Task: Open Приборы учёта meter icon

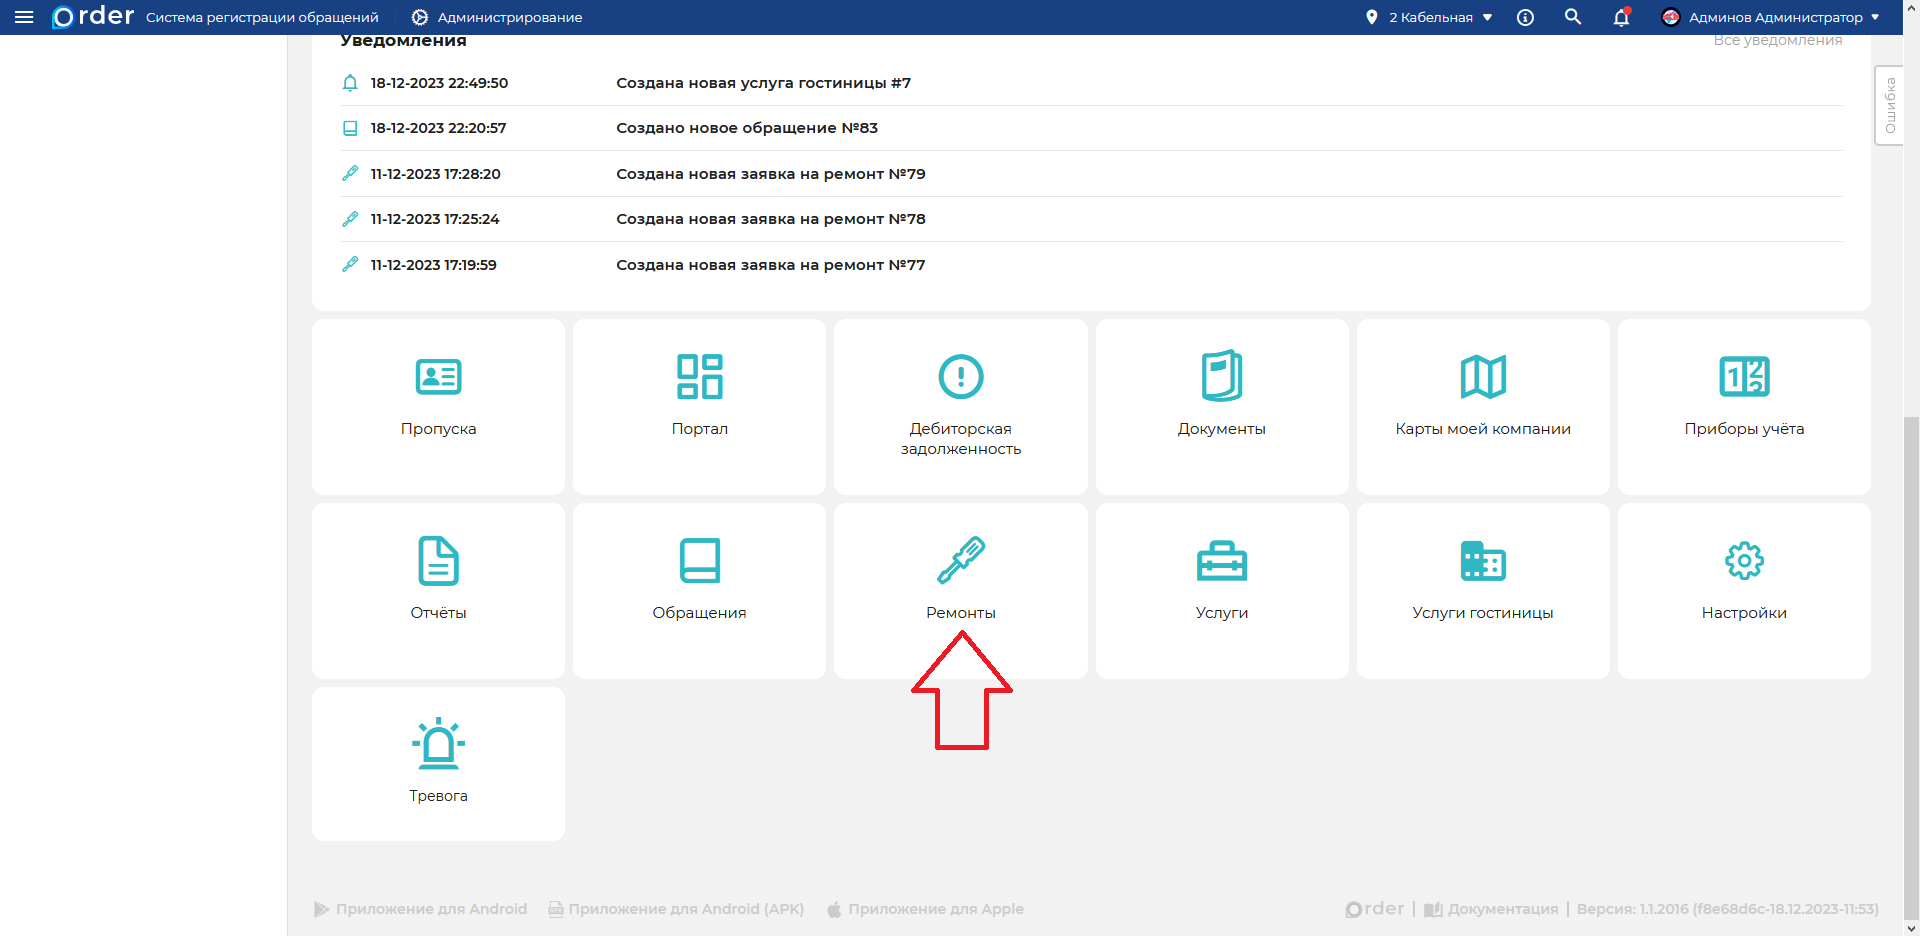Action: [x=1743, y=377]
